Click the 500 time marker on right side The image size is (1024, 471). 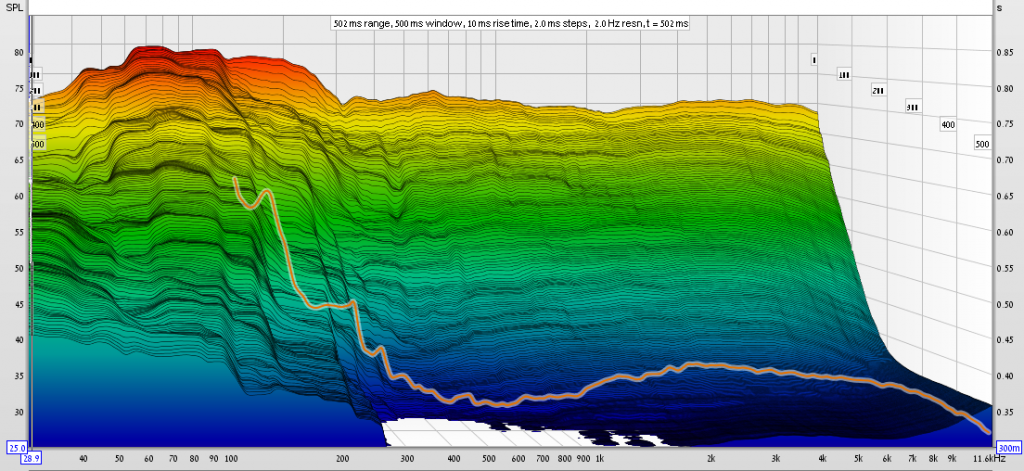point(981,145)
